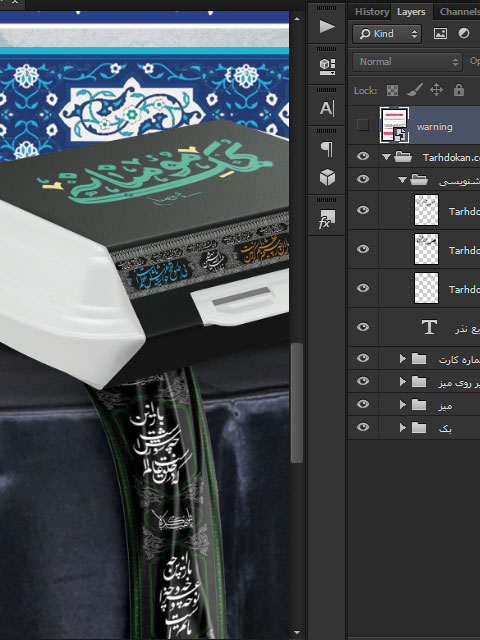
Task: Select the warning layer thumbnail
Action: (x=394, y=125)
